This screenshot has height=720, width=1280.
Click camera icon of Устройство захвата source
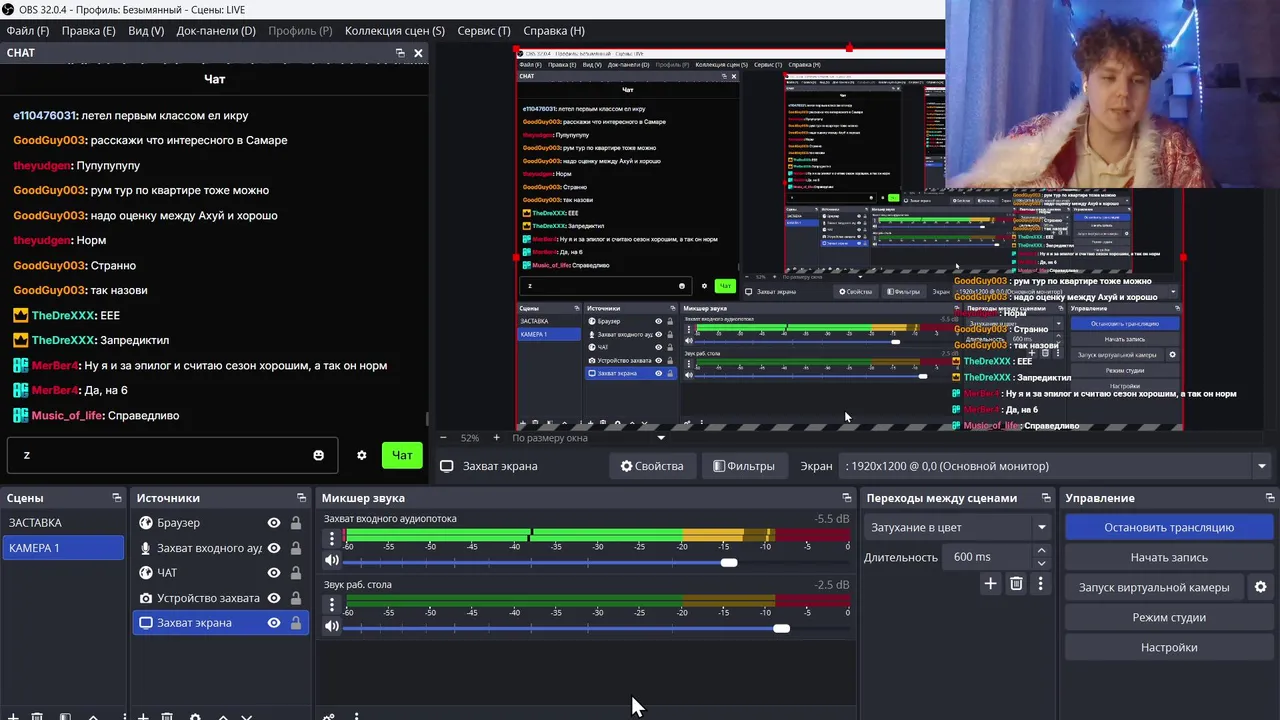point(146,598)
